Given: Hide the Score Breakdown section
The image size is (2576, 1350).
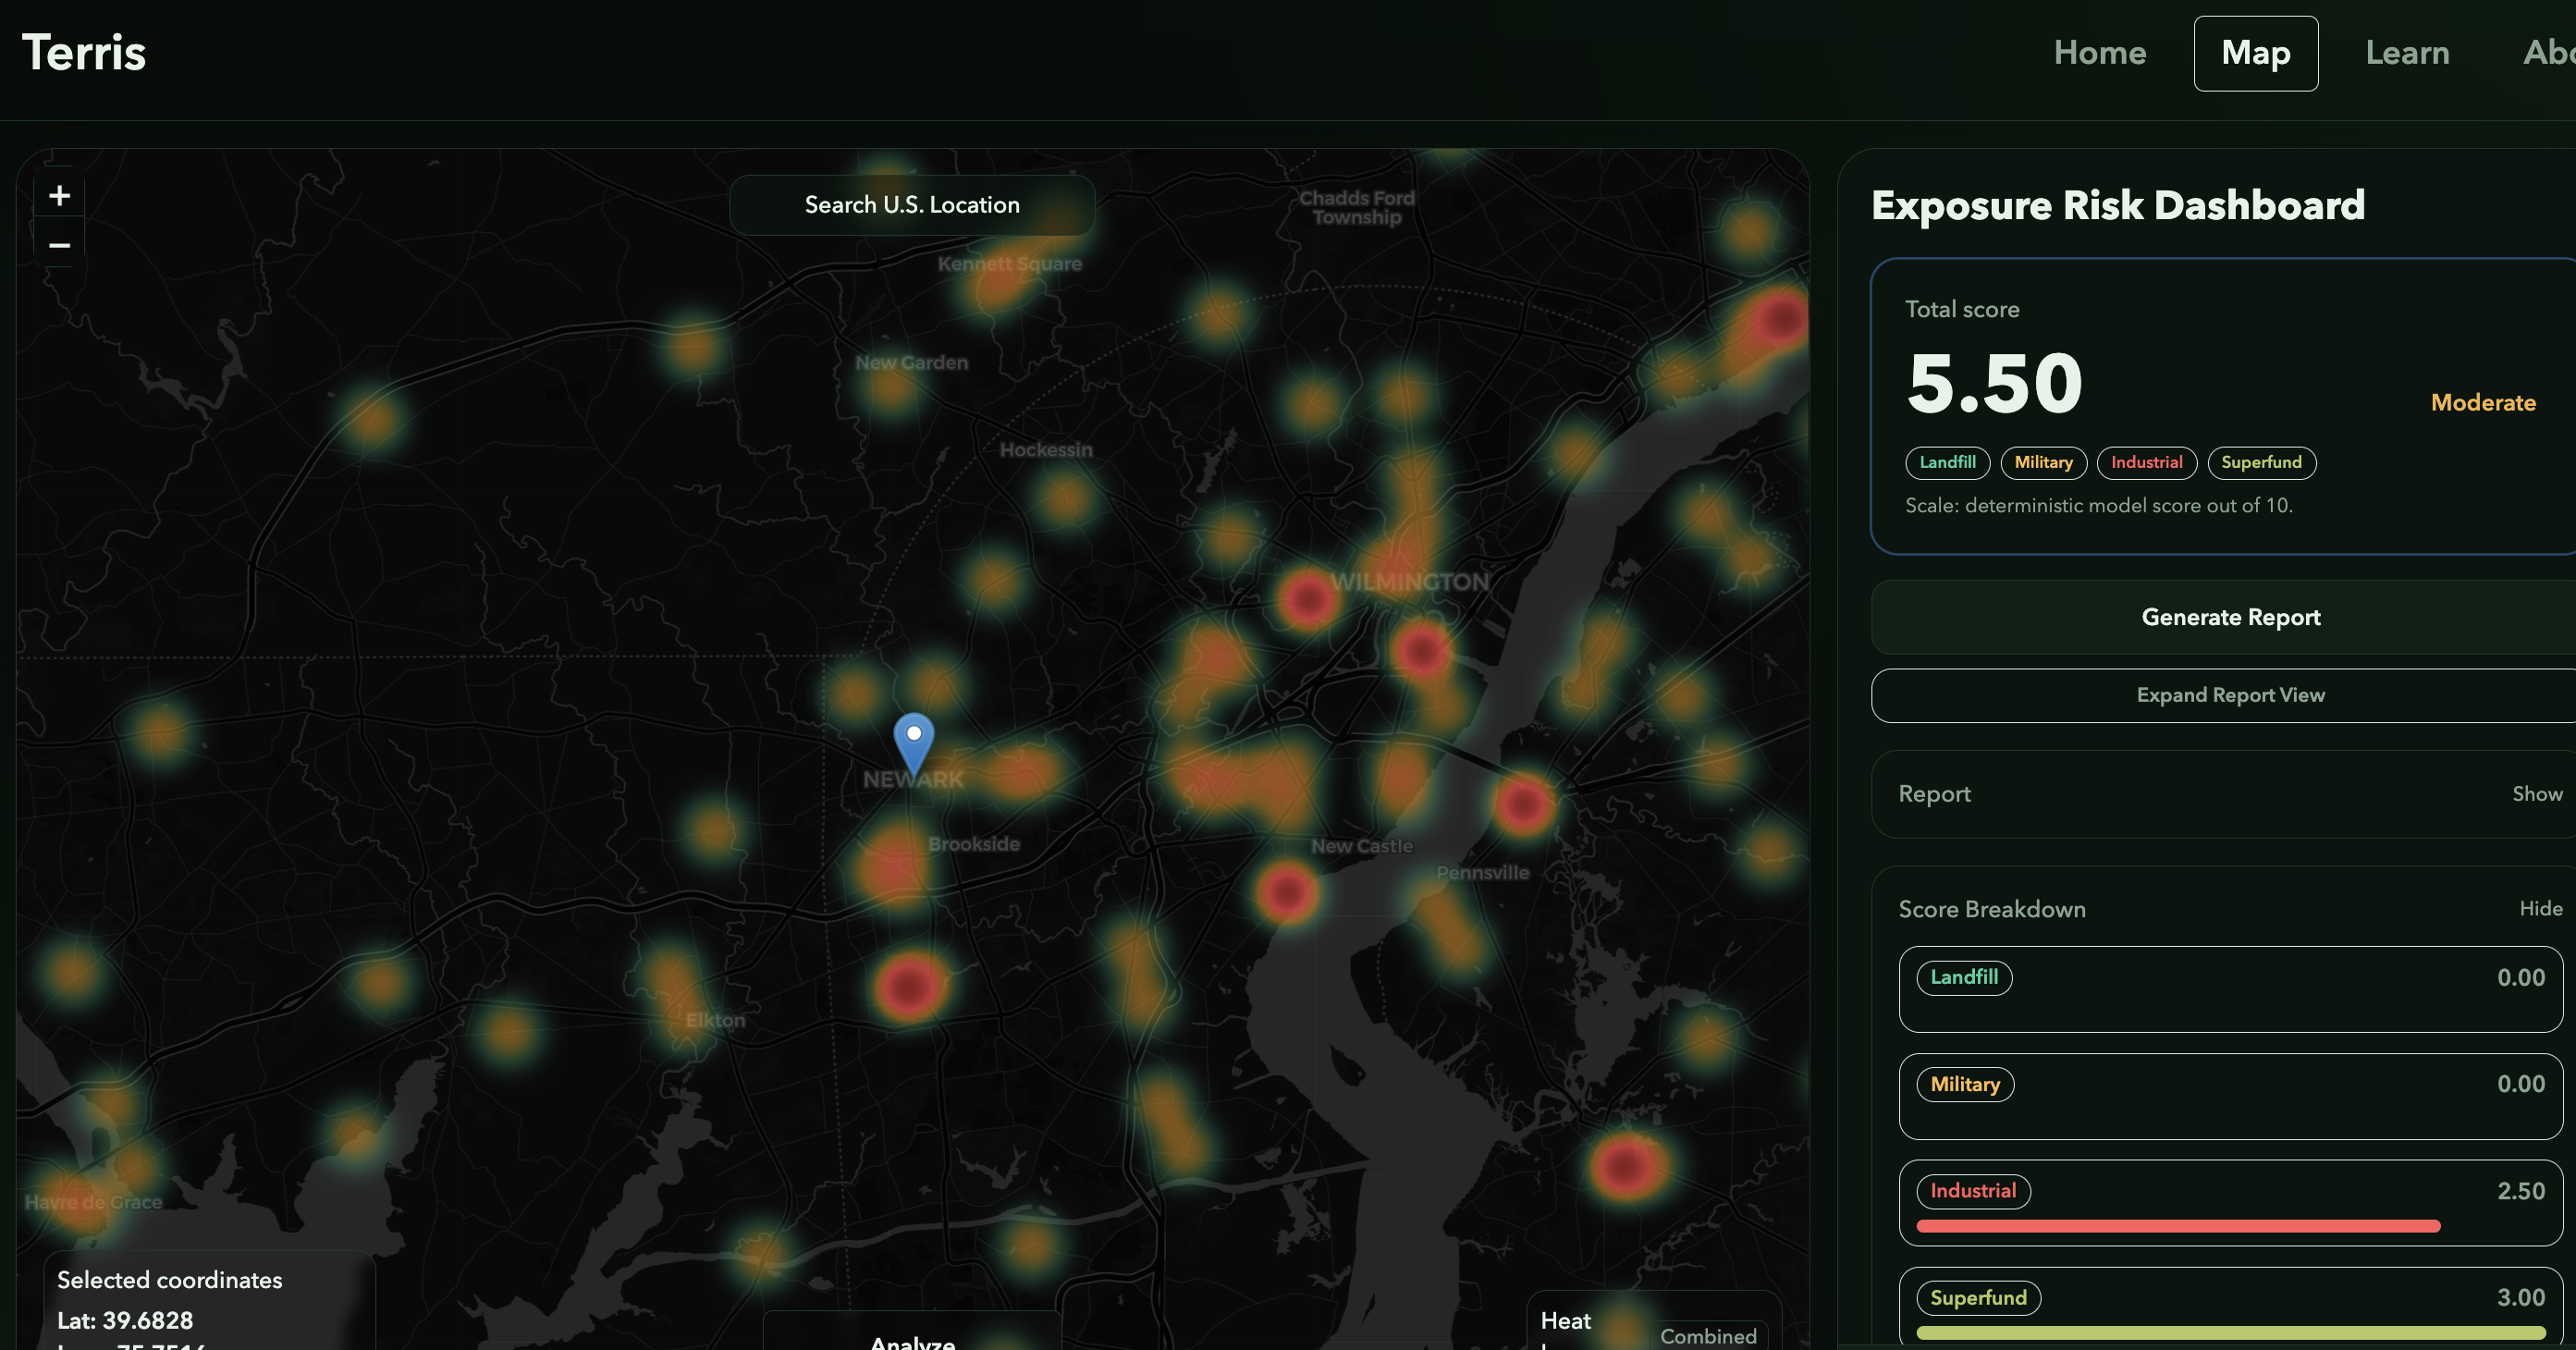Looking at the screenshot, I should (2540, 908).
